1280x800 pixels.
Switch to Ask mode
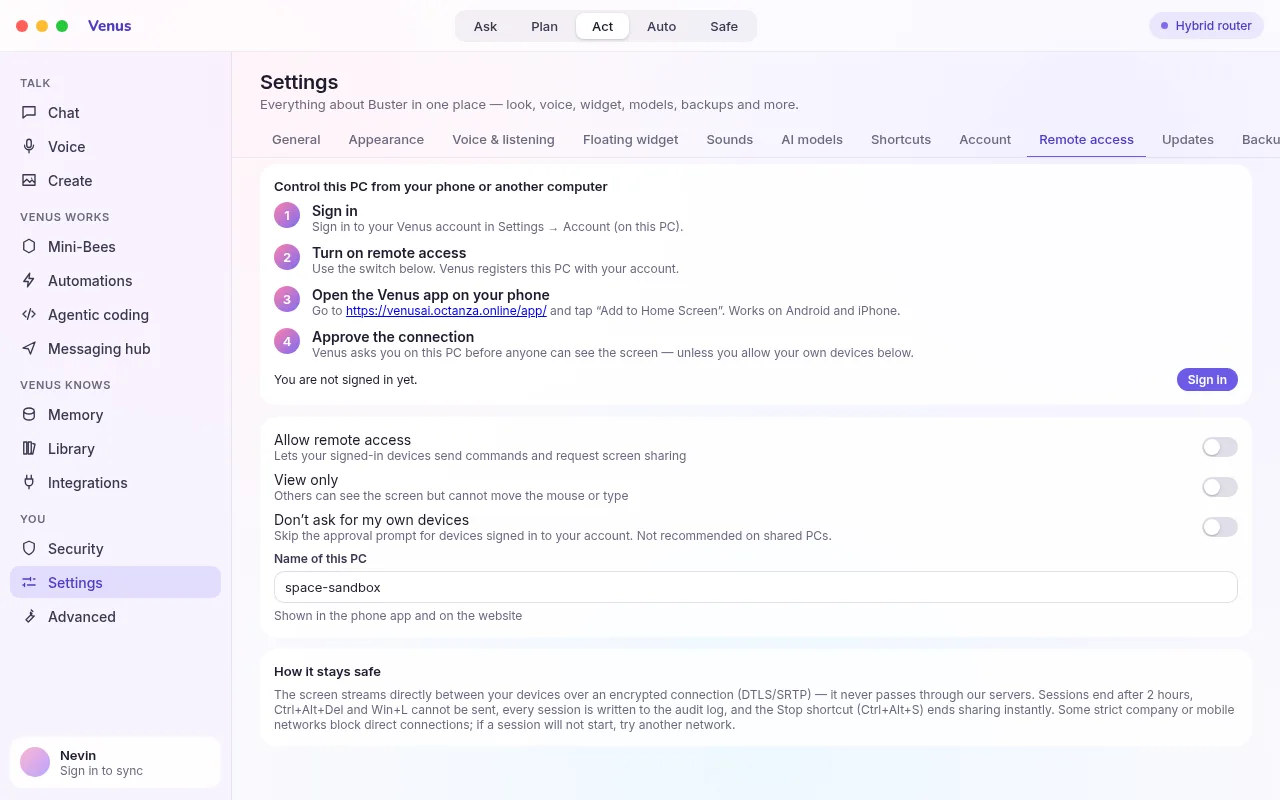pyautogui.click(x=485, y=26)
